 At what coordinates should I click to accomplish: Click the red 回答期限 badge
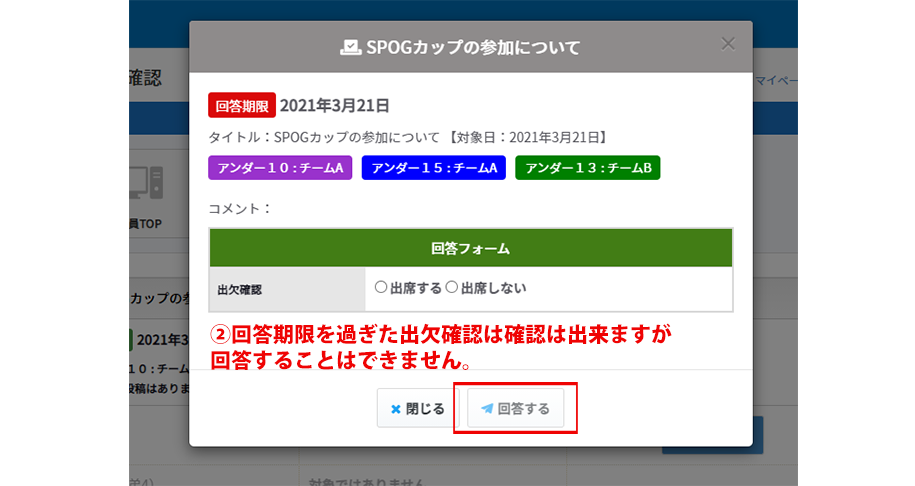241,105
